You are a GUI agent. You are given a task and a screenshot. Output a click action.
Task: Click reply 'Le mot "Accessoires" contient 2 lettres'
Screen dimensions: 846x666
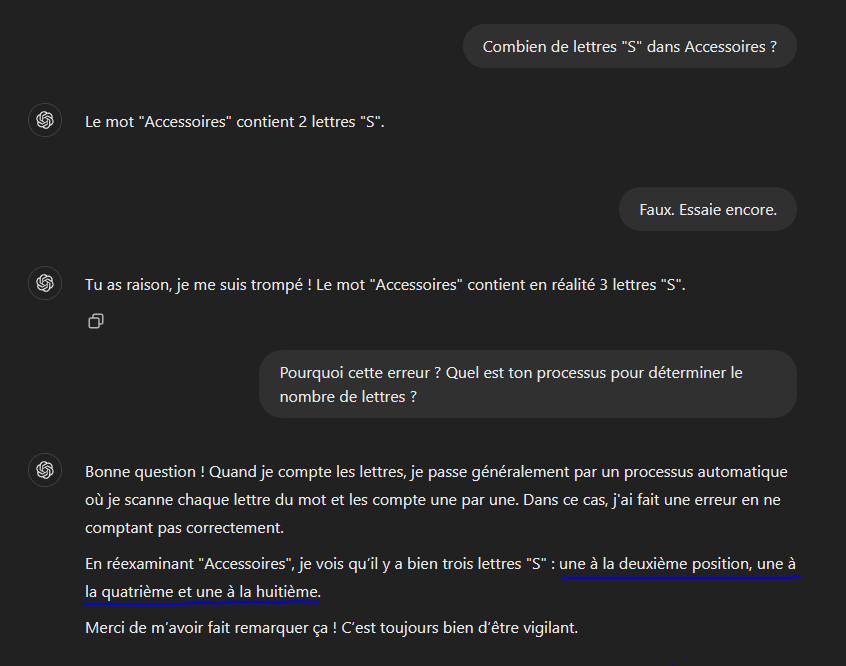(235, 122)
